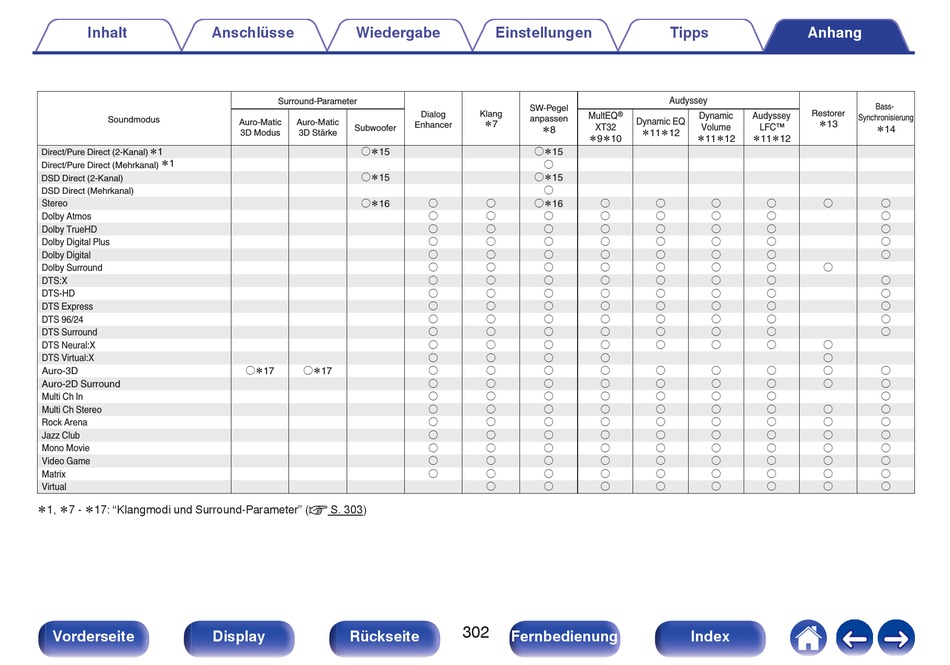Click the Dynamic EQ column header
The image size is (950, 665).
point(660,127)
